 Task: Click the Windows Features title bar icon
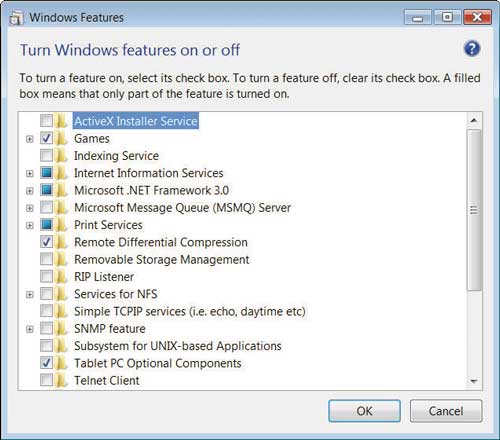(x=16, y=18)
